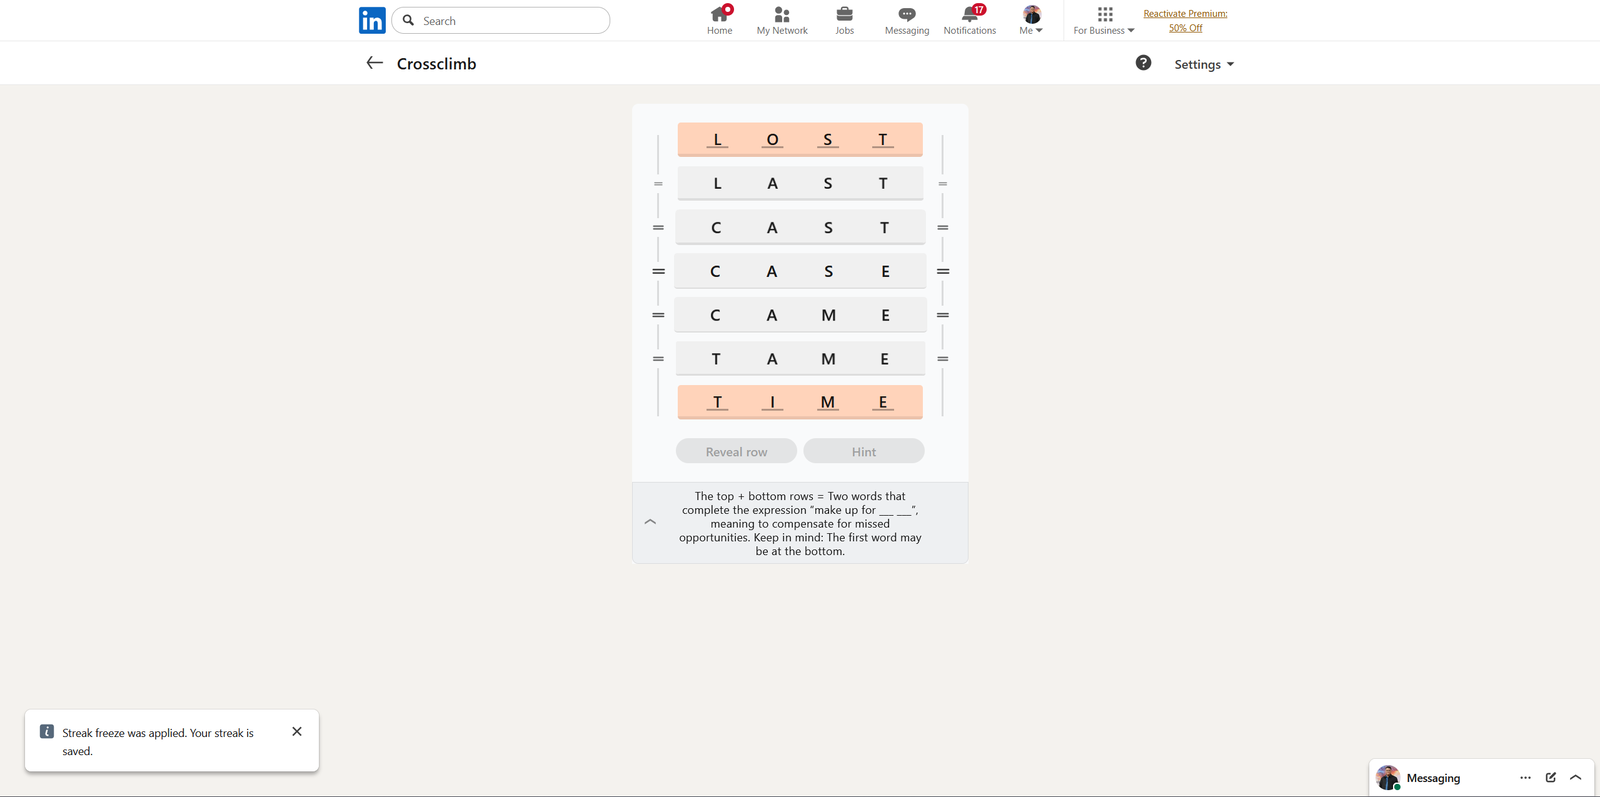Viewport: 1600px width, 797px height.
Task: Click the Hint button
Action: click(x=864, y=451)
